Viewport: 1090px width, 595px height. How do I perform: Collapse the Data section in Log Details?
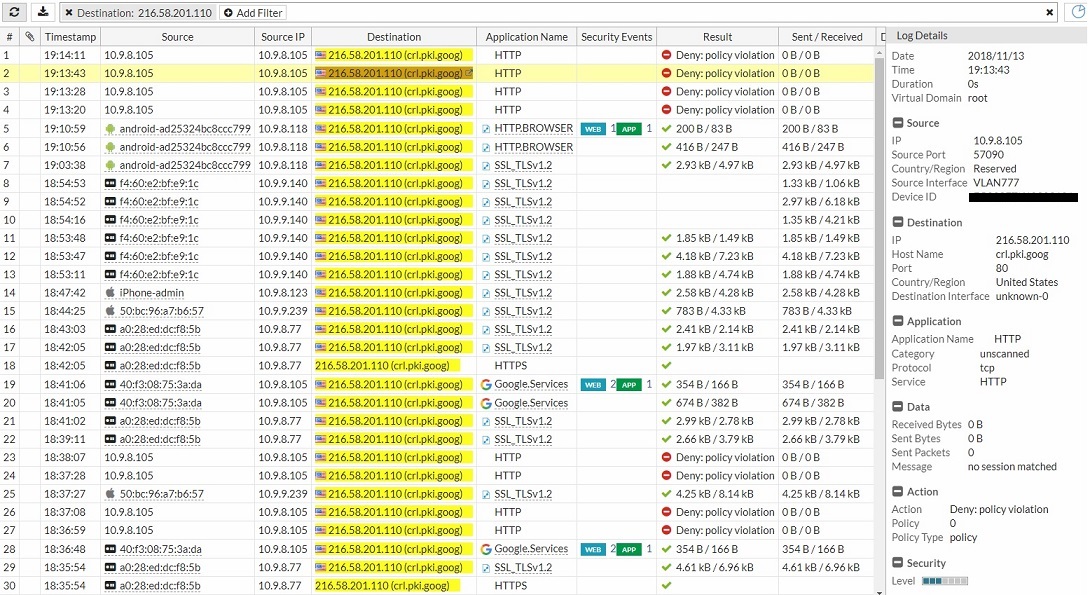[x=897, y=407]
